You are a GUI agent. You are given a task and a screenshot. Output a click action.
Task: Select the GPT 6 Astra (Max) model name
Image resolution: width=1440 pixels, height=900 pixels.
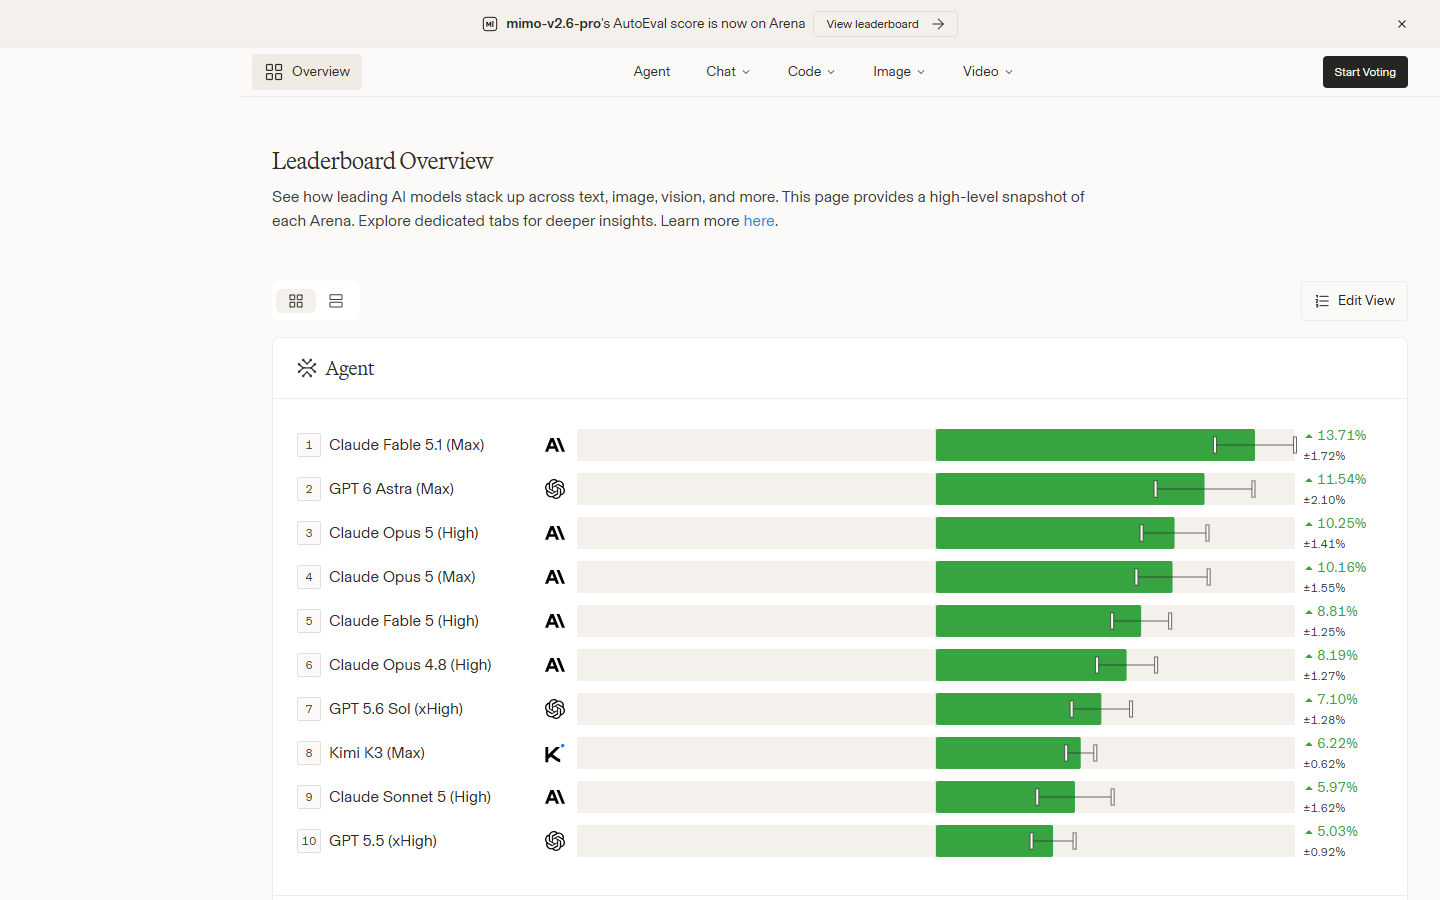392,489
